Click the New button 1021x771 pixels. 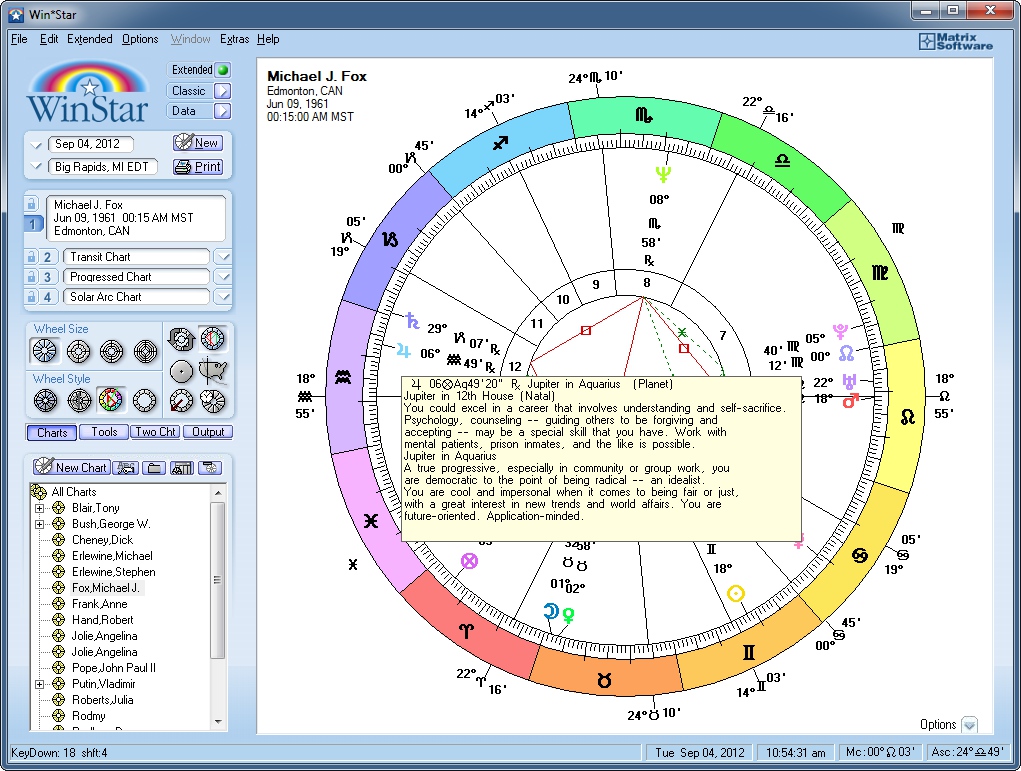pos(199,143)
